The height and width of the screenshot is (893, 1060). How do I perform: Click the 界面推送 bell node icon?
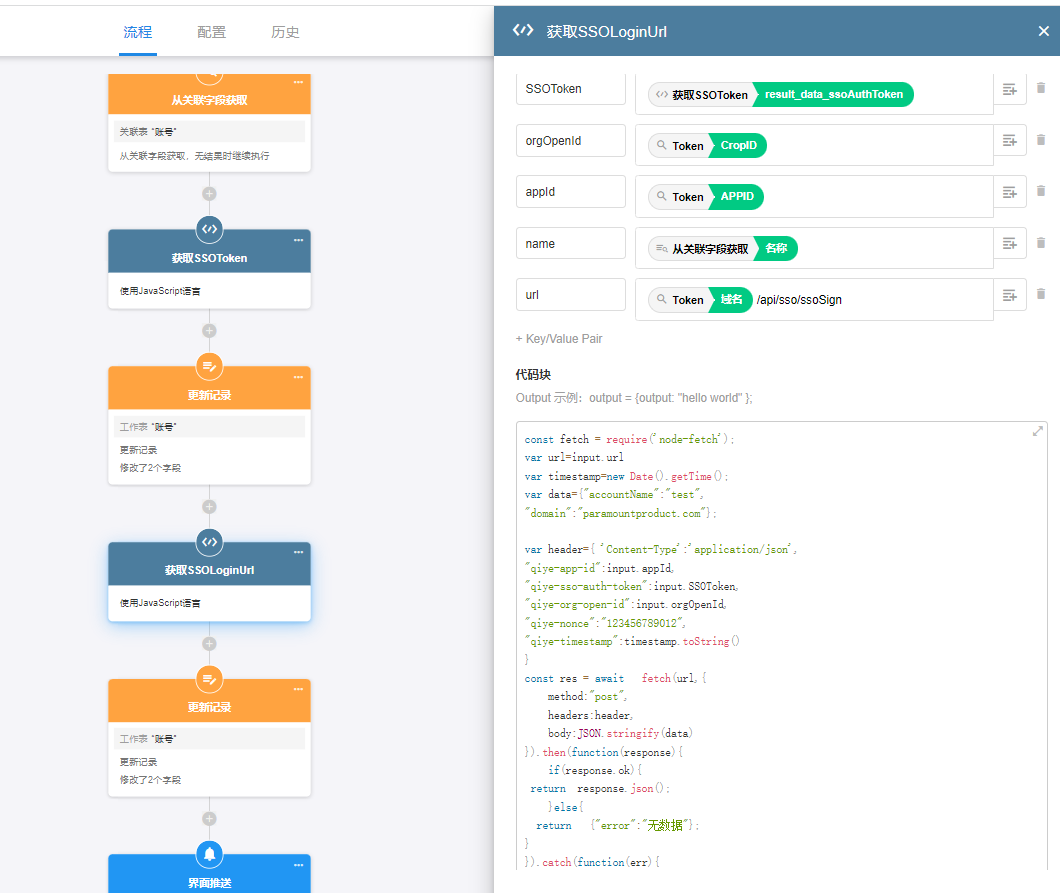tap(209, 854)
